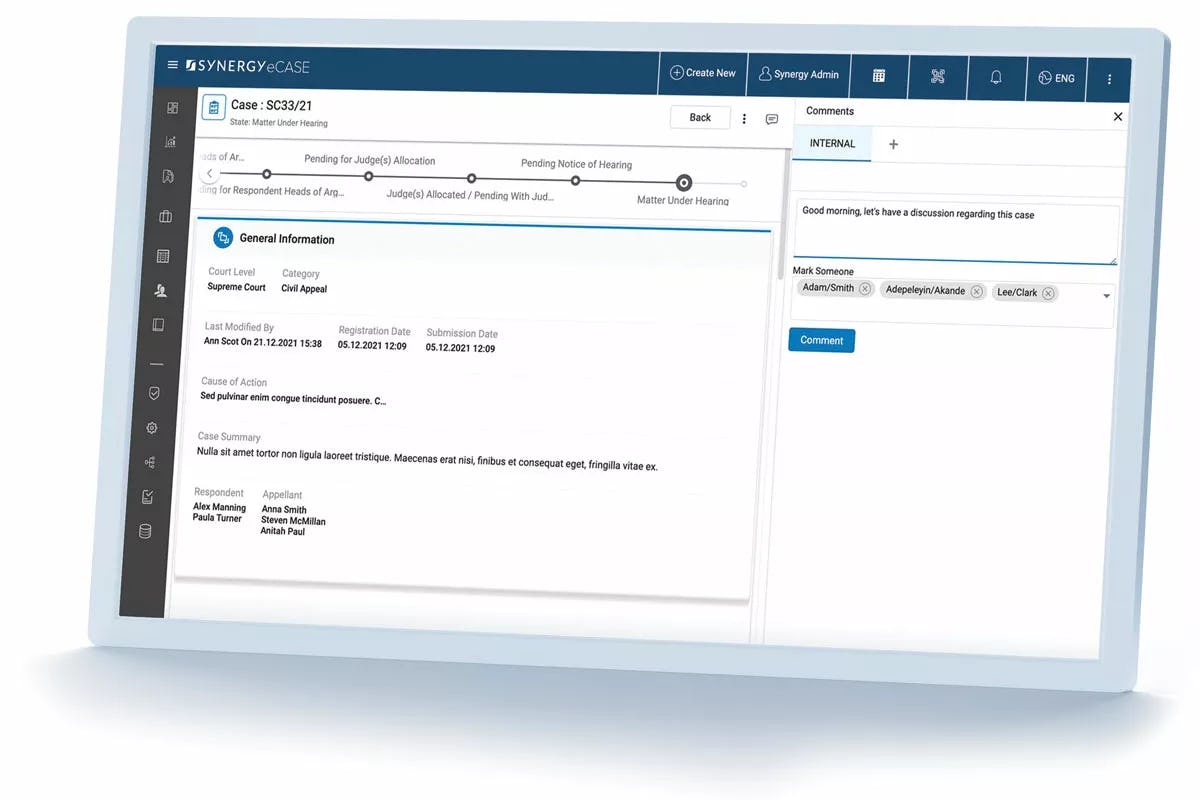Viewport: 1200px width, 800px height.
Task: Select the analytics chart icon in sidebar
Action: coord(172,142)
